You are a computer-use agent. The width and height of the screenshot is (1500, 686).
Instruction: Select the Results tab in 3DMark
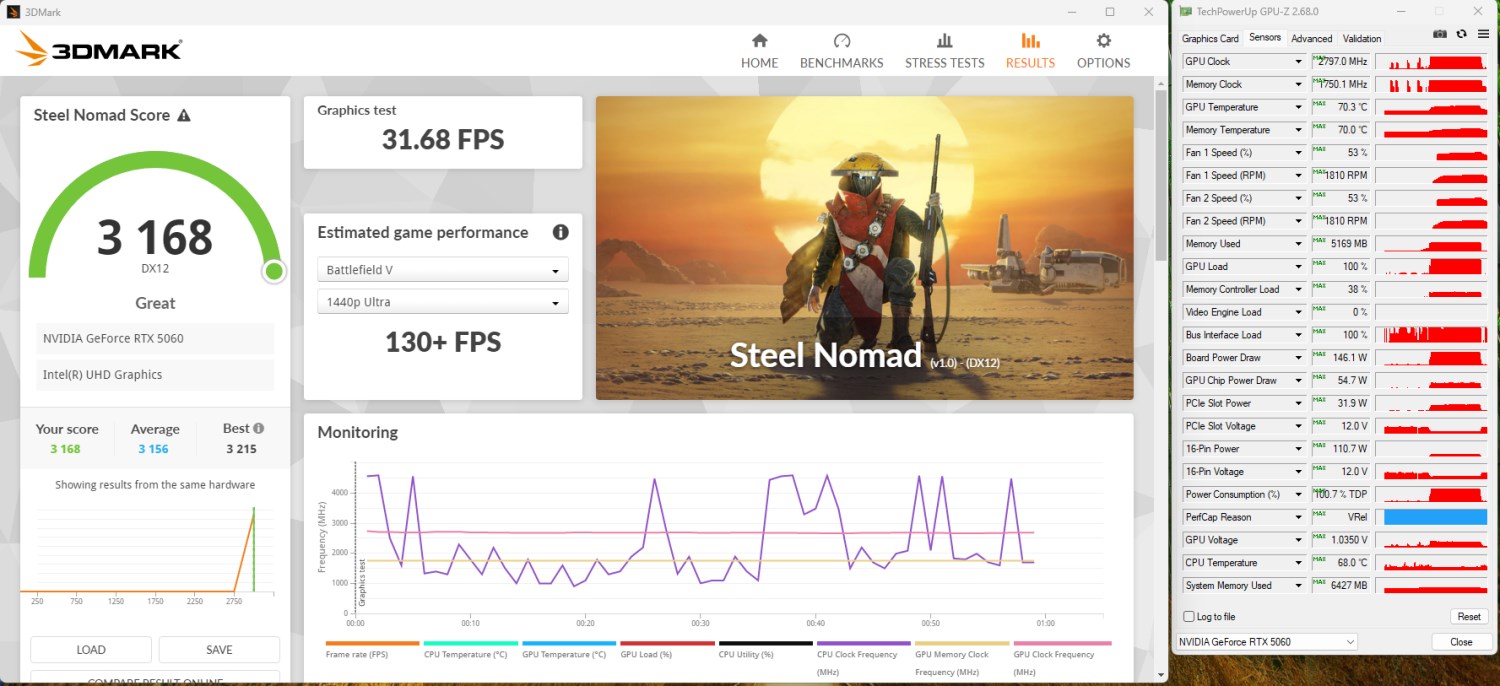click(x=1030, y=50)
